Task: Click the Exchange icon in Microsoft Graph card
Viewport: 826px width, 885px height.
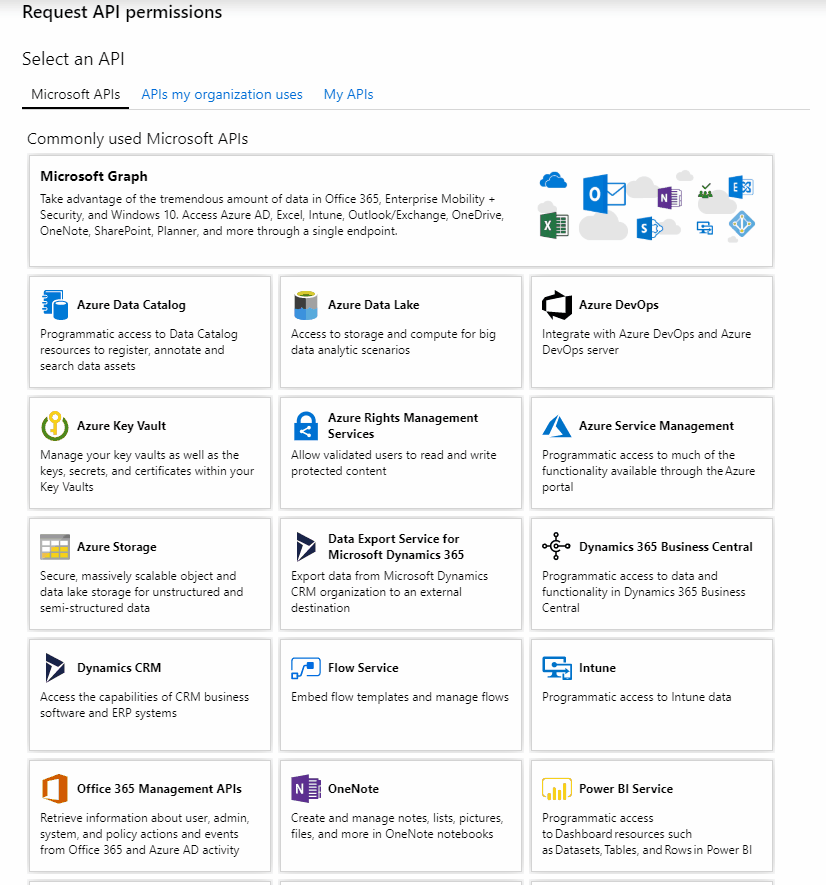Action: coord(741,187)
